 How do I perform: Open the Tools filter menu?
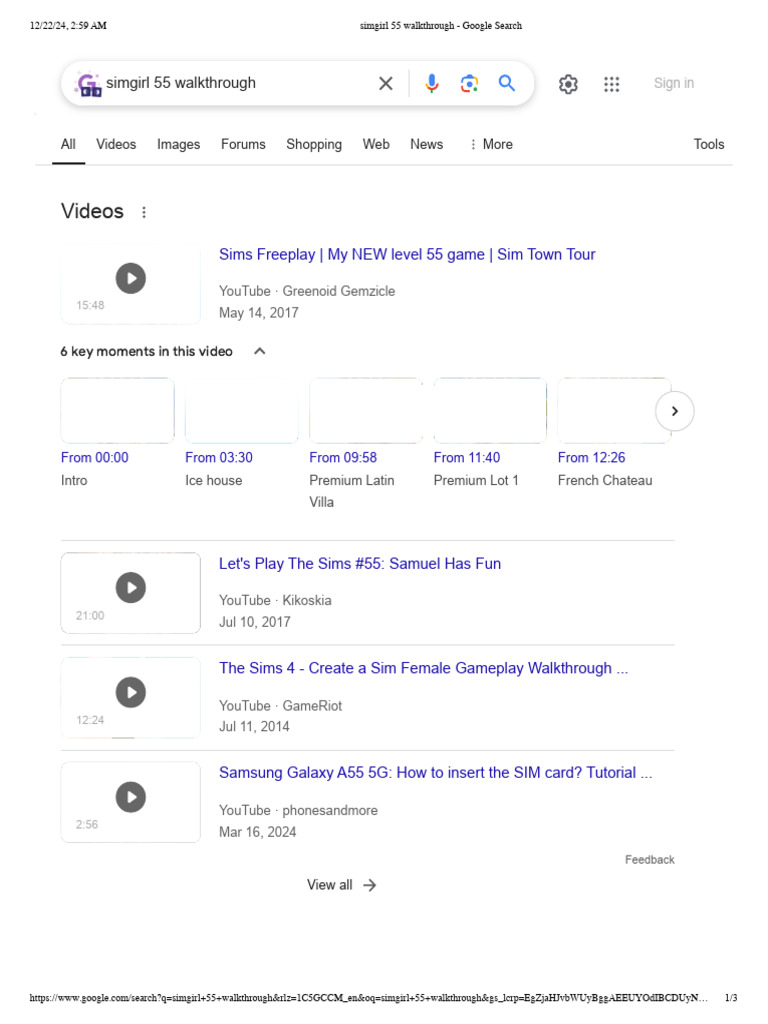(x=708, y=144)
